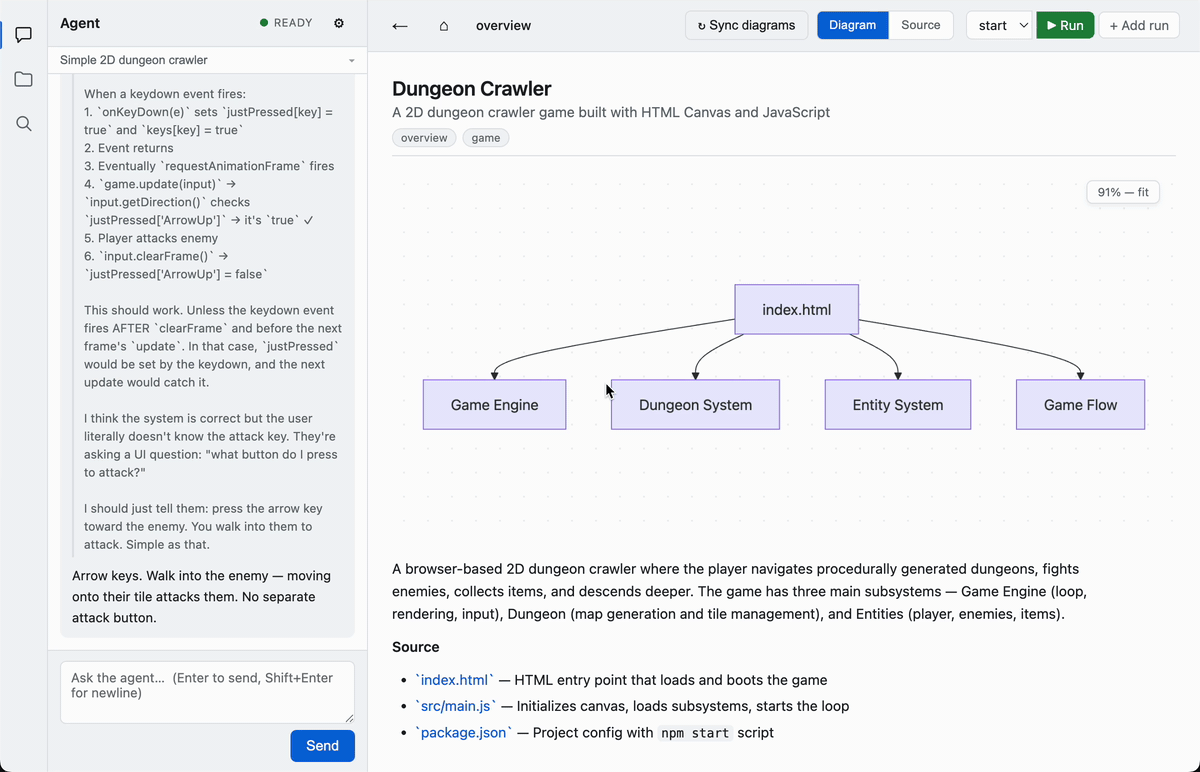Select the Dungeon System diagram node
This screenshot has width=1200, height=772.
[x=695, y=405]
